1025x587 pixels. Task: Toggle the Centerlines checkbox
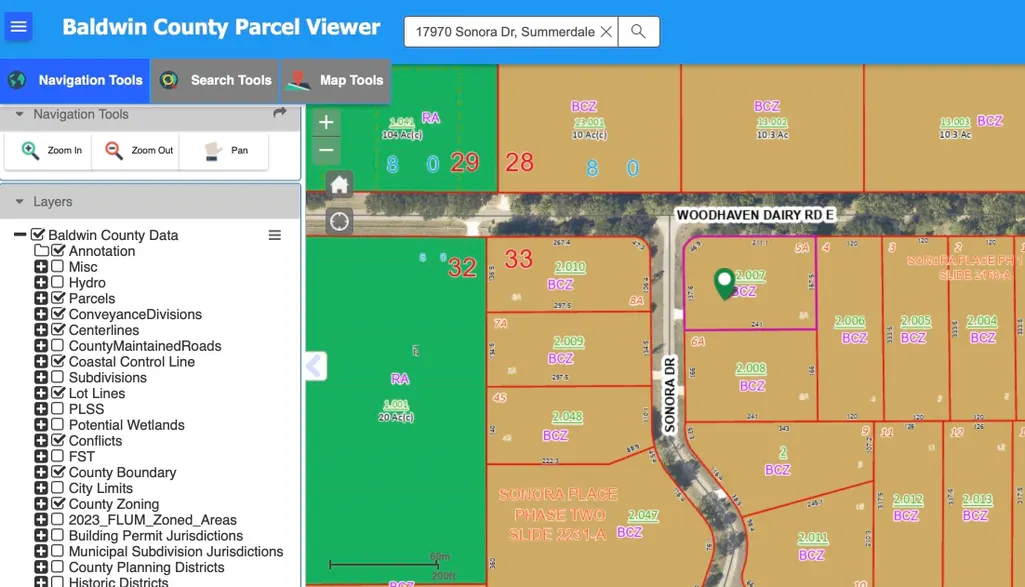click(x=58, y=329)
